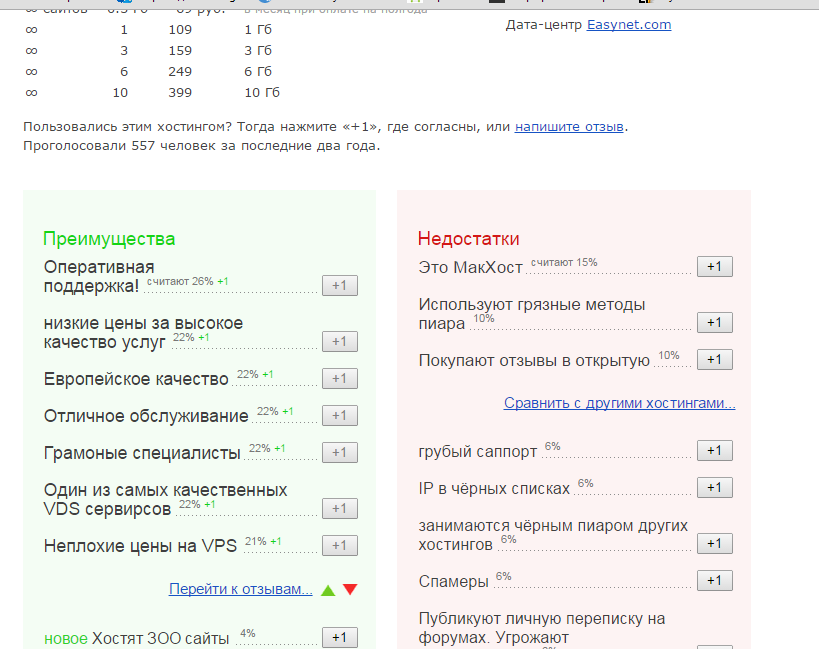
Task: Click the green 'новое' label
Action: tap(66, 639)
